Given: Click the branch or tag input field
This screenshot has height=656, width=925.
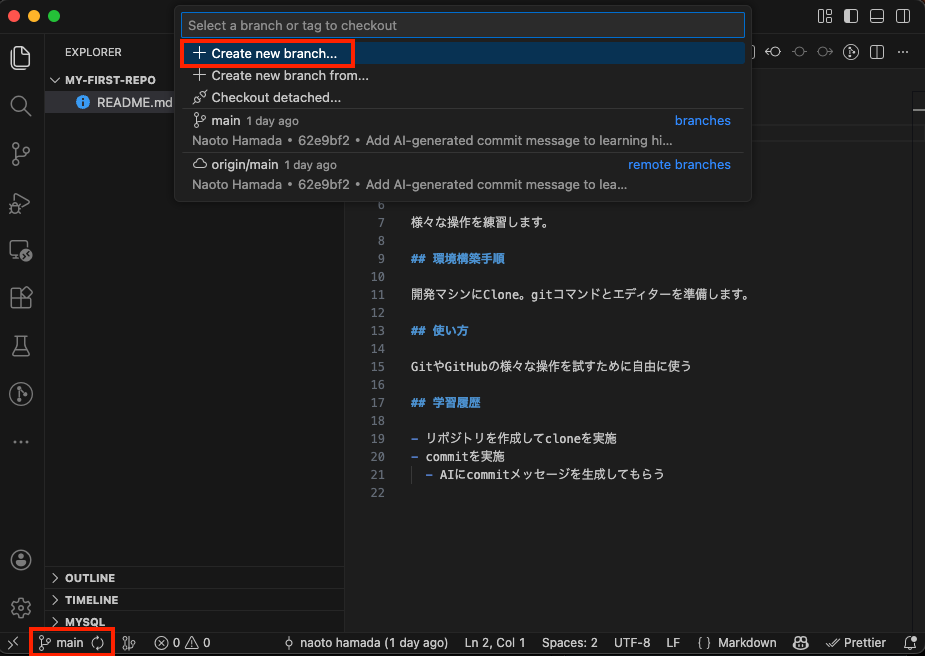Looking at the screenshot, I should (462, 24).
